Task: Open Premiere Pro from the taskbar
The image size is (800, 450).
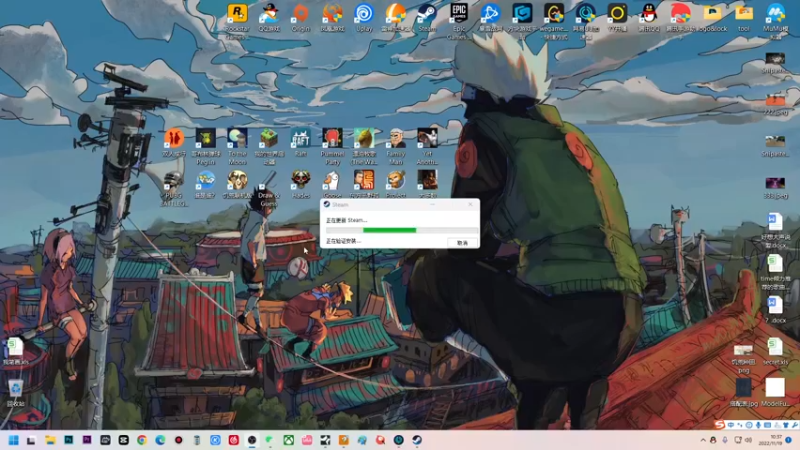Action: coord(87,440)
